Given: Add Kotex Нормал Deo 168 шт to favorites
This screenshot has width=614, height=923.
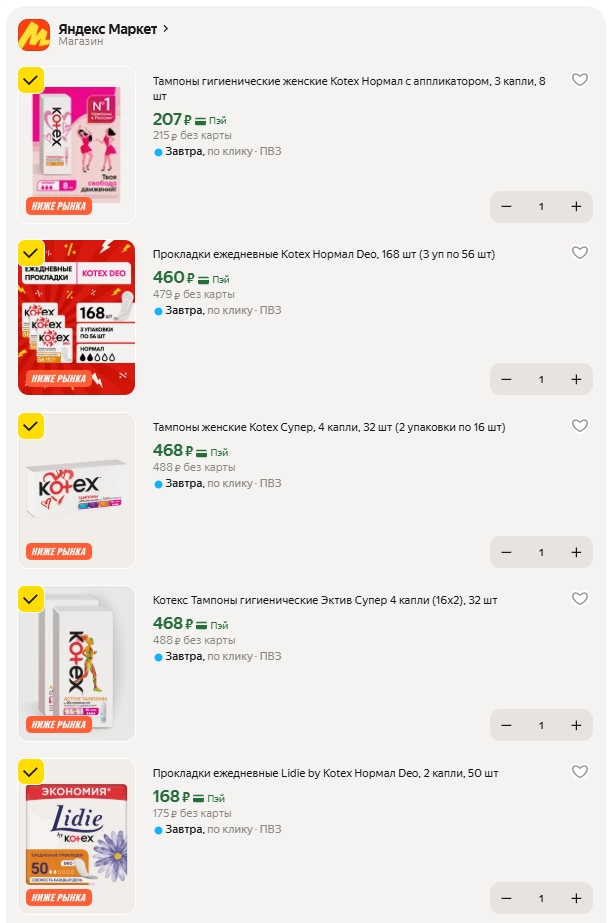Looking at the screenshot, I should [579, 253].
